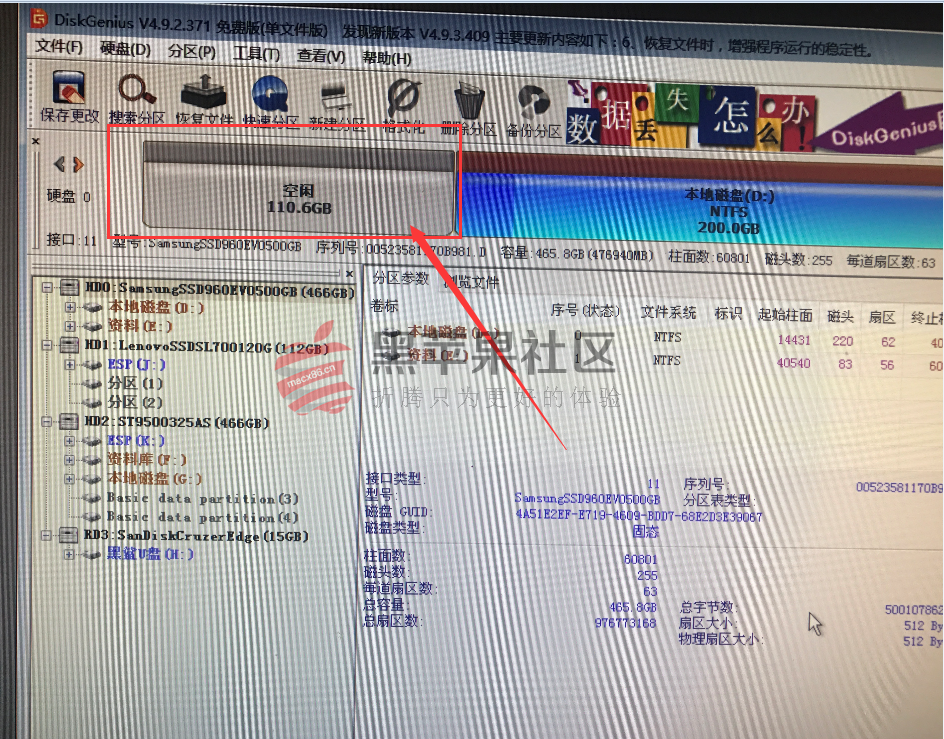Screen dimensions: 944x739
Task: Click the 扇区 column header
Action: 882,317
